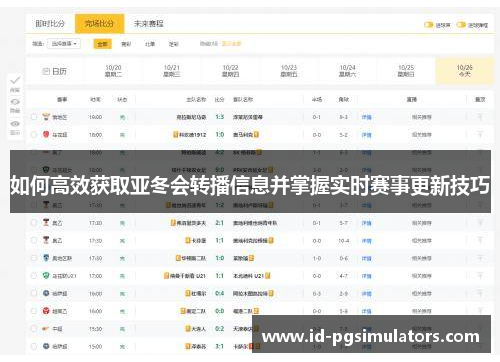
Task: Pin the 17:00 U21 match to top
Action: point(480,275)
